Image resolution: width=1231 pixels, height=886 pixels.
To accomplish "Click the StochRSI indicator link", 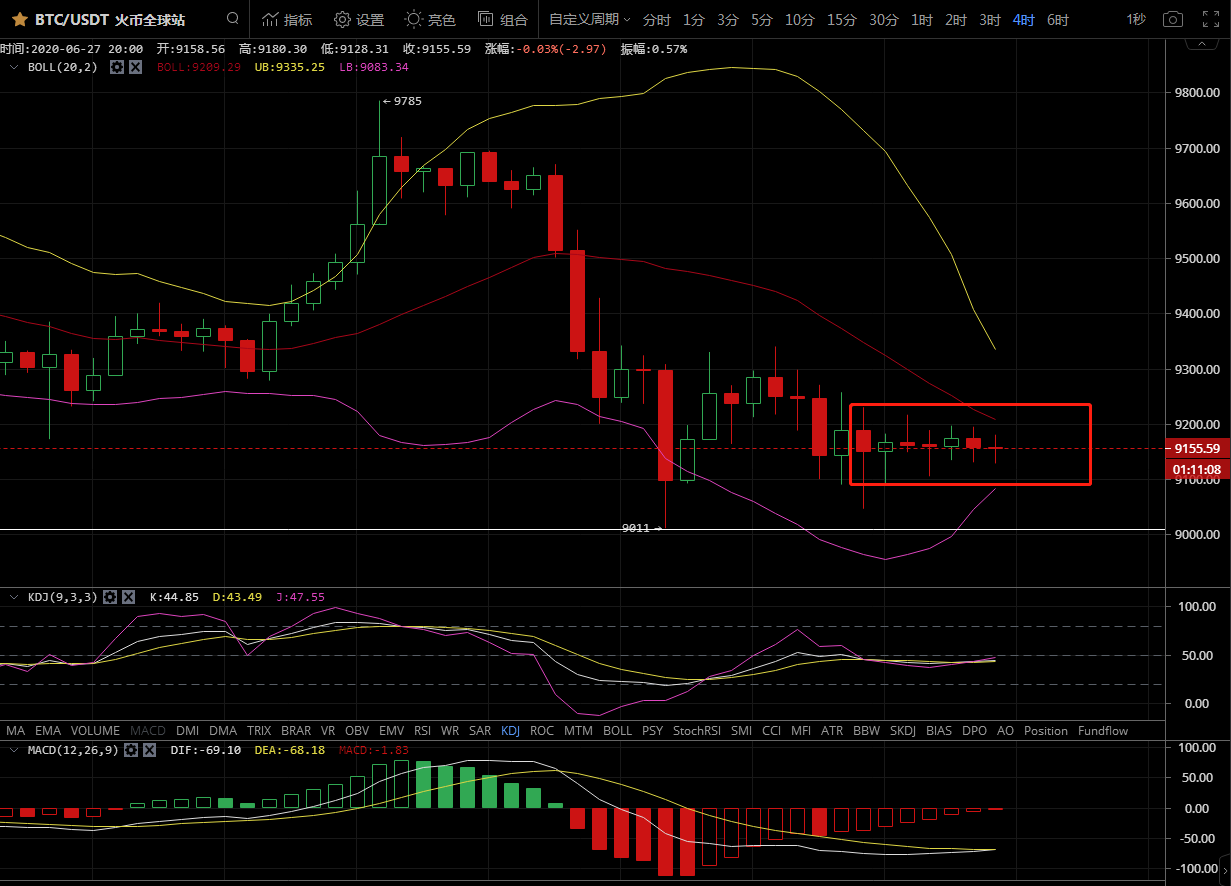I will pos(696,731).
